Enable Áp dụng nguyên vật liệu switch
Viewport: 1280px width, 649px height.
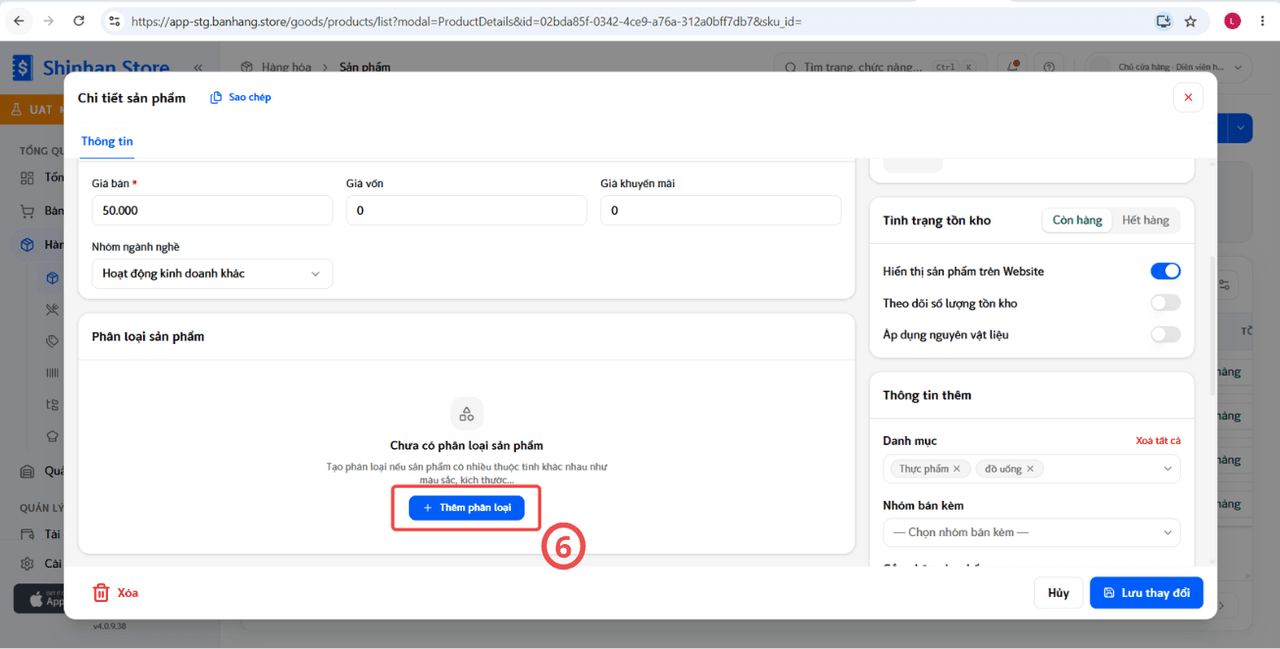pyautogui.click(x=1165, y=335)
